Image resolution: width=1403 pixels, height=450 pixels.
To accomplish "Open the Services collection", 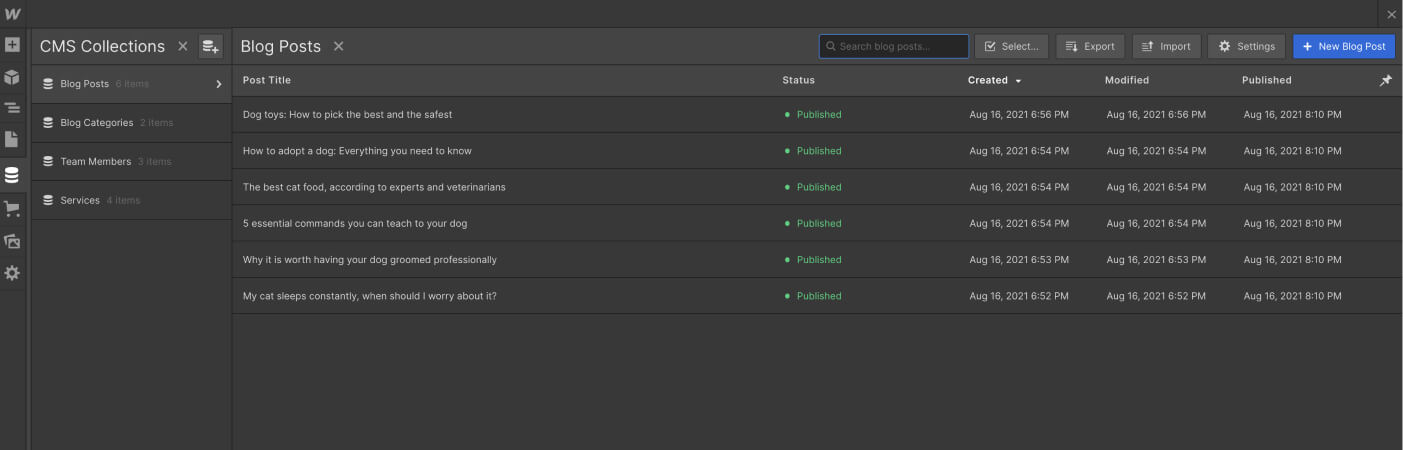I will pyautogui.click(x=132, y=200).
